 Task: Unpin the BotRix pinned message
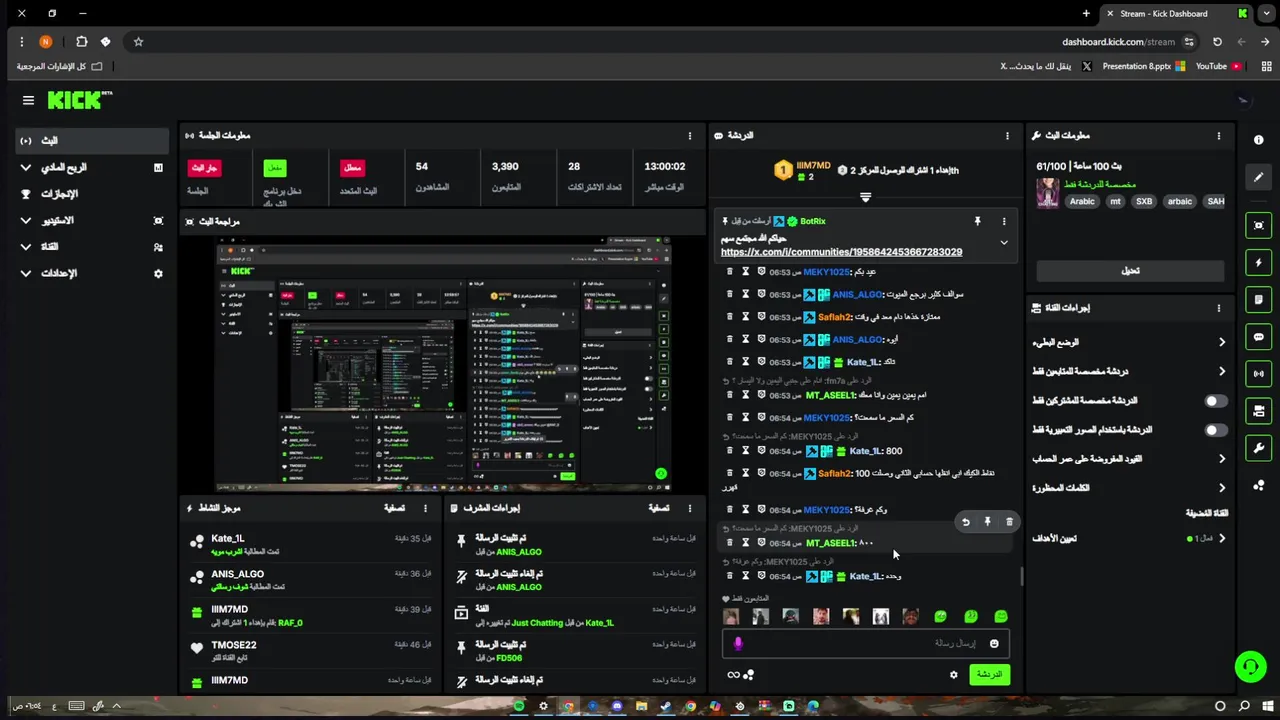tap(978, 221)
